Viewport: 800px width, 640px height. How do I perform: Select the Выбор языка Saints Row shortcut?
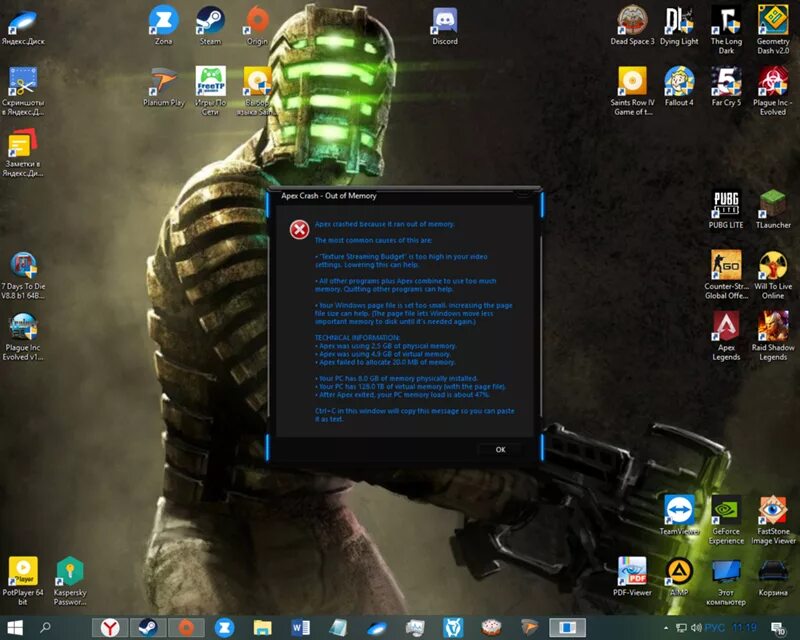click(x=255, y=92)
